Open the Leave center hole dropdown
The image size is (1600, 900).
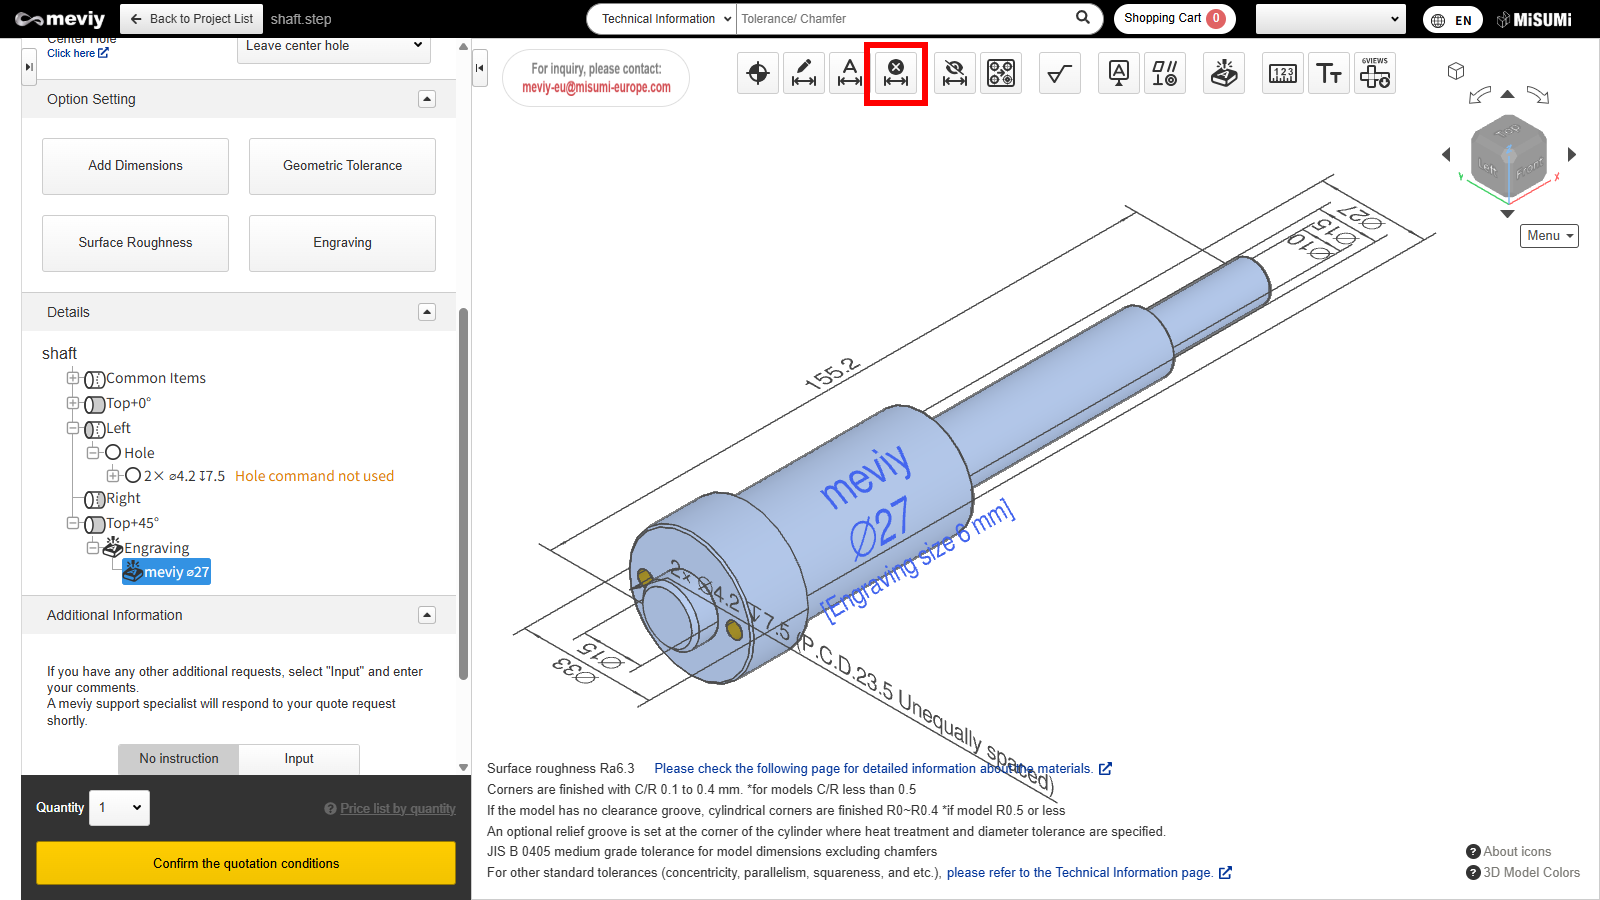click(334, 46)
